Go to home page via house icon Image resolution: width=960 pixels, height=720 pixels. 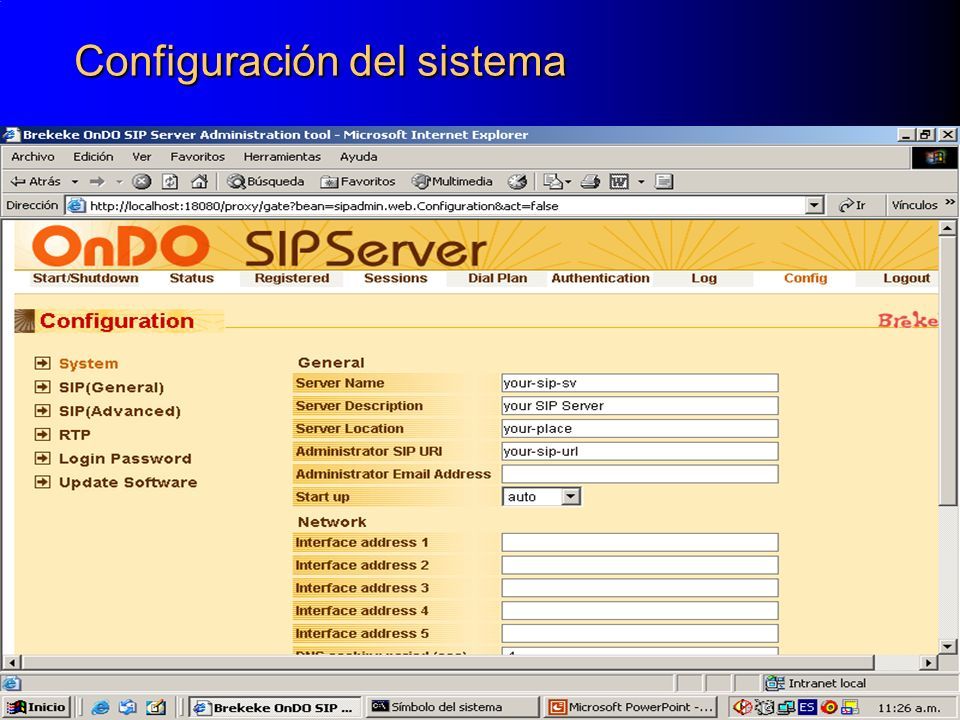coord(199,181)
